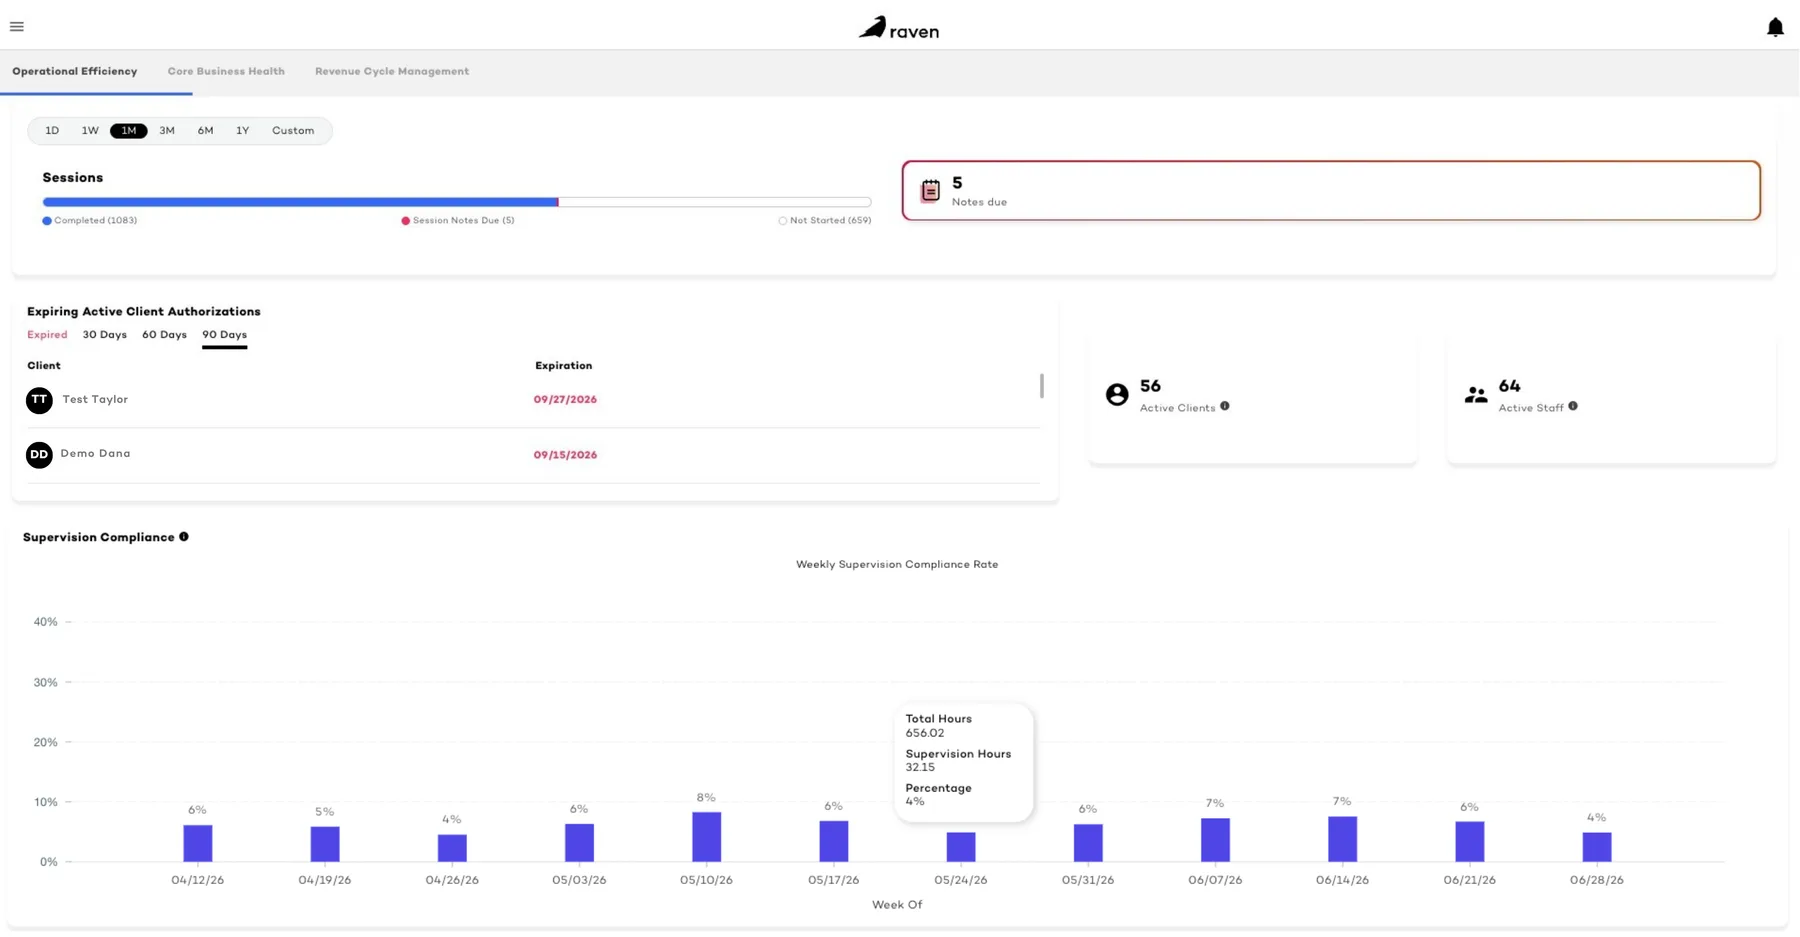Open Revenue Cycle Management tab

(392, 71)
